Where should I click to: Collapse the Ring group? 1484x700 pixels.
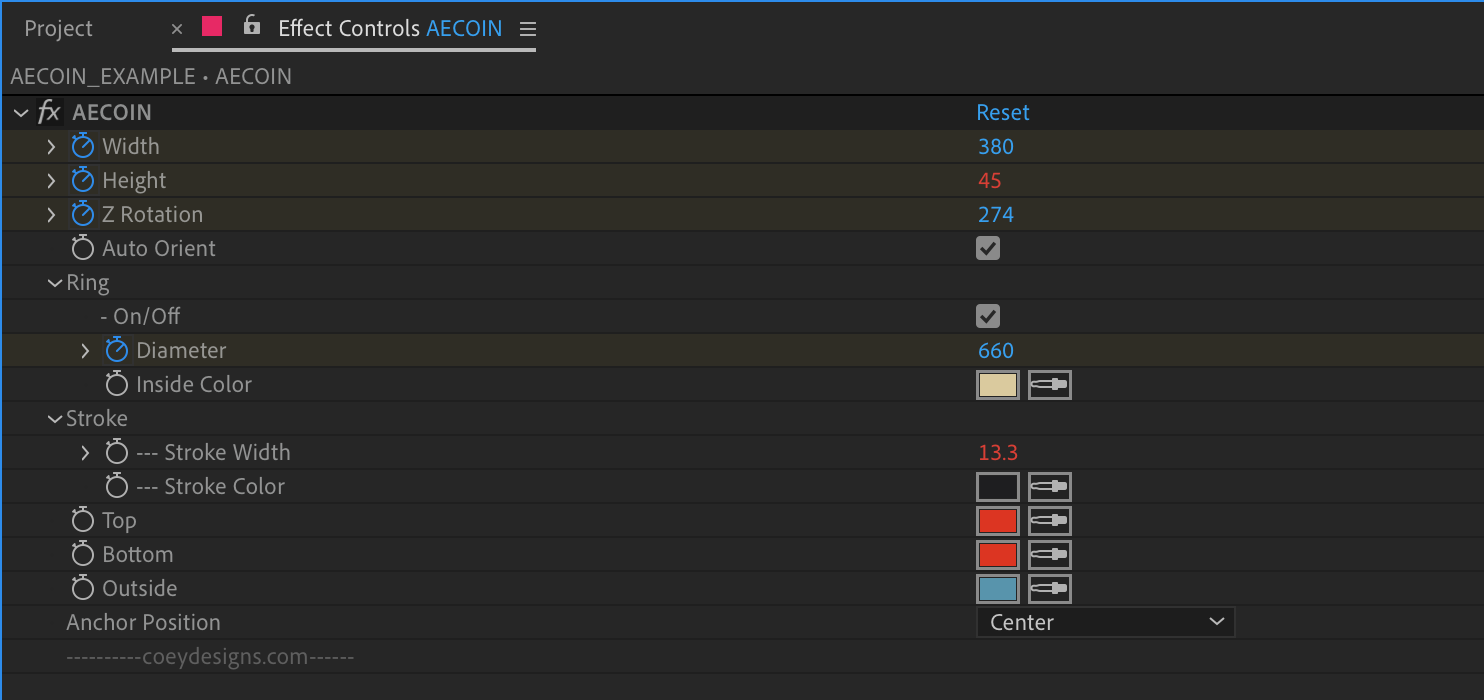pos(55,283)
